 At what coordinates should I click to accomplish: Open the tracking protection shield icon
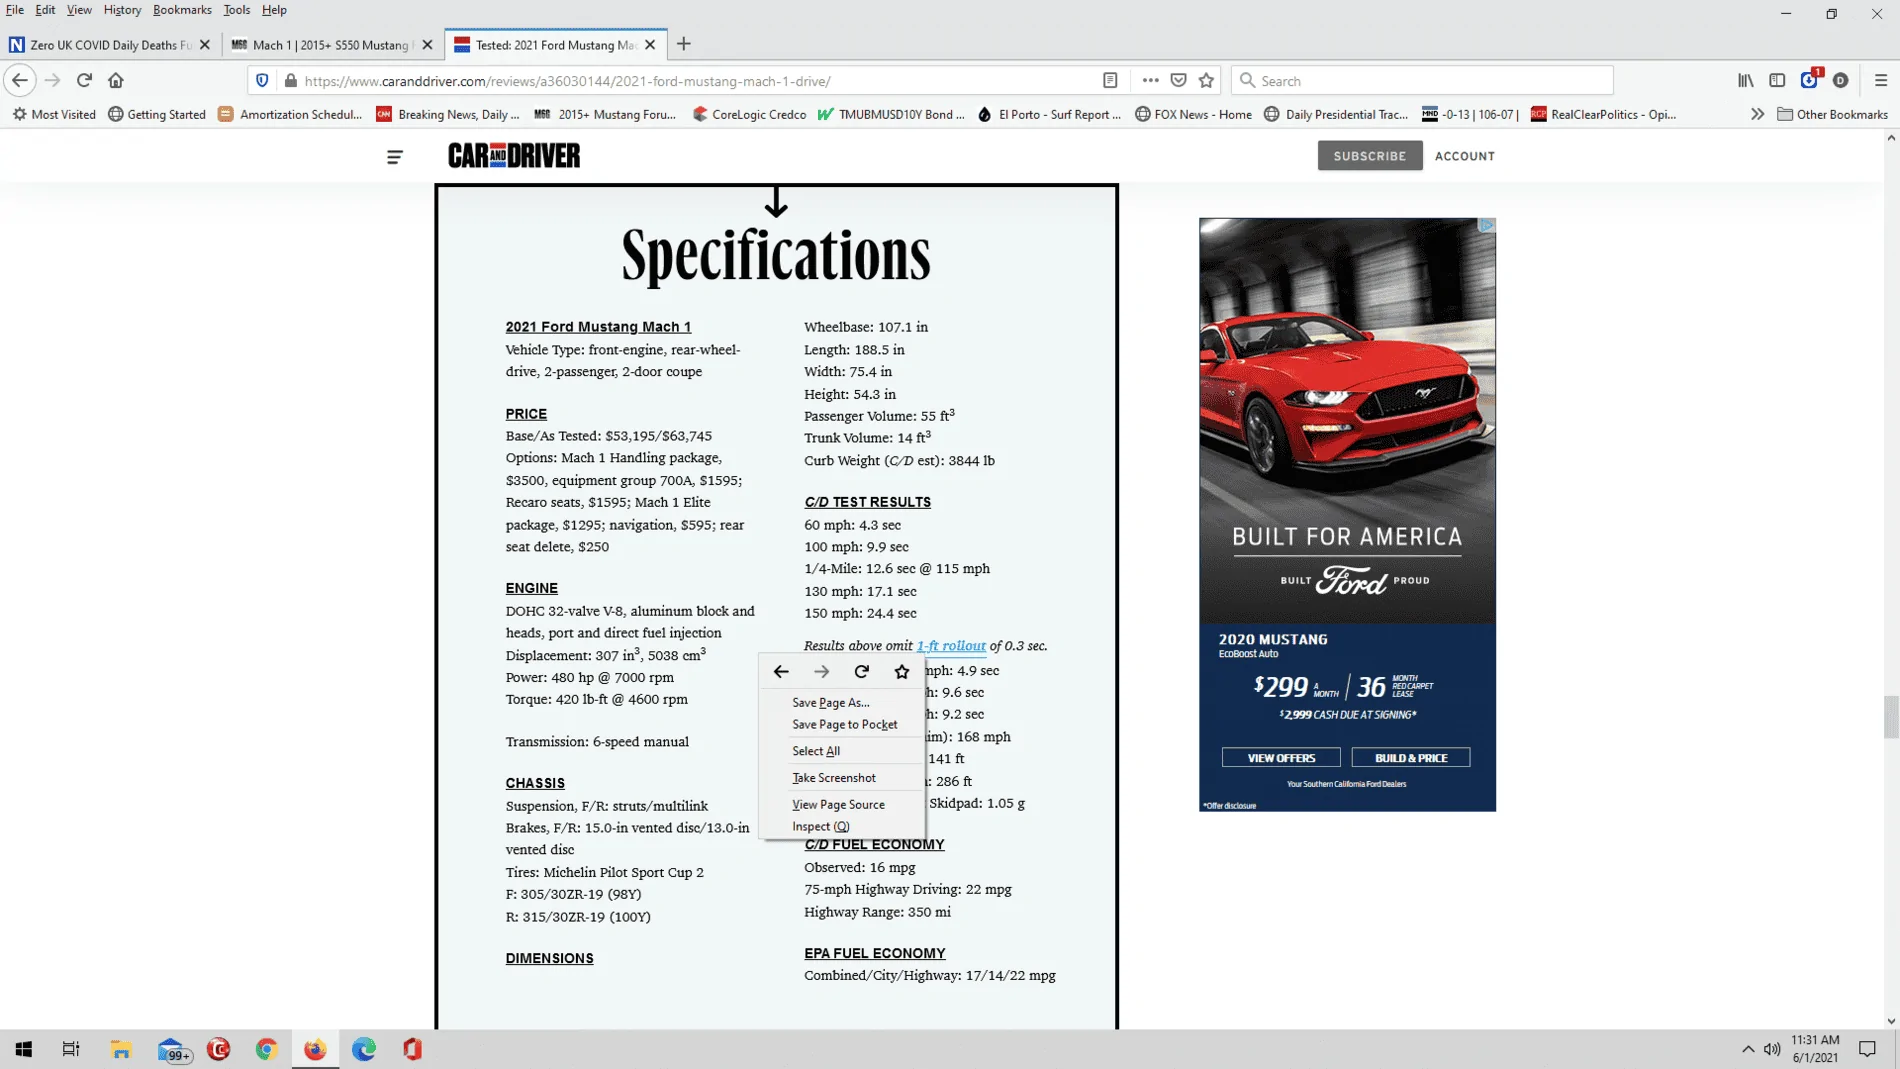pyautogui.click(x=262, y=80)
